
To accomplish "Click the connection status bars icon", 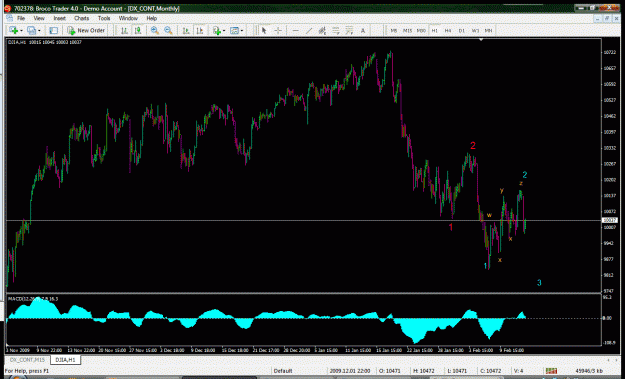I will (551, 371).
